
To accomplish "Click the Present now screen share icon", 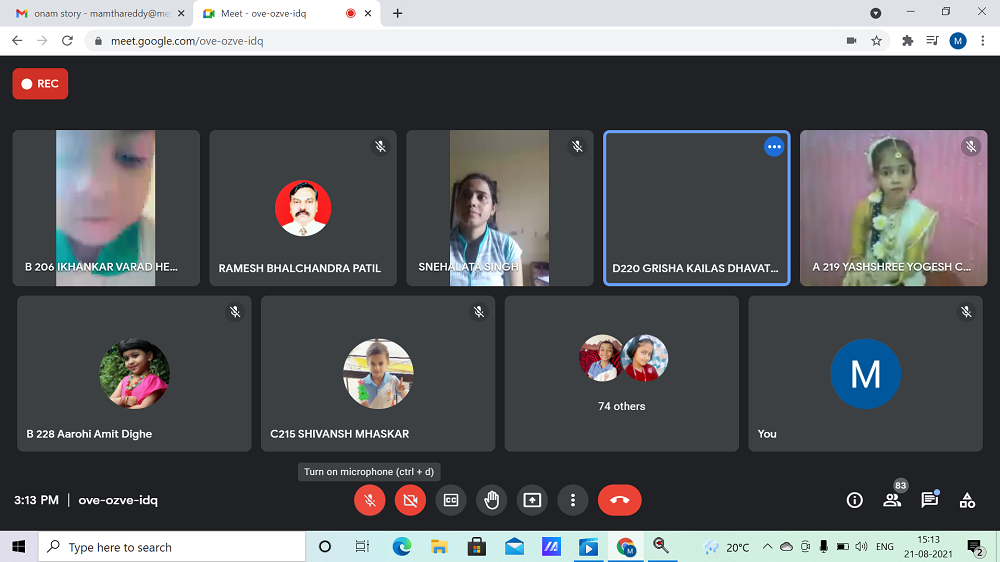I will coord(532,500).
